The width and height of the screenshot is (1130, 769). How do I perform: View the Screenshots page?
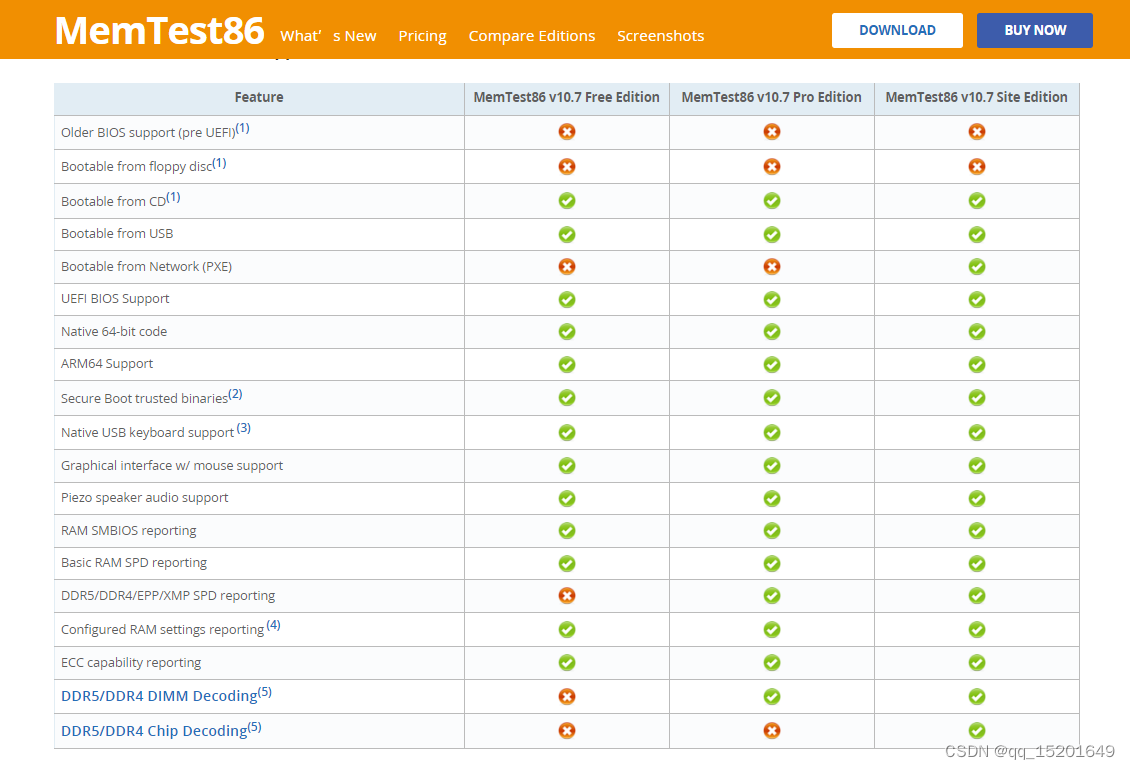660,35
